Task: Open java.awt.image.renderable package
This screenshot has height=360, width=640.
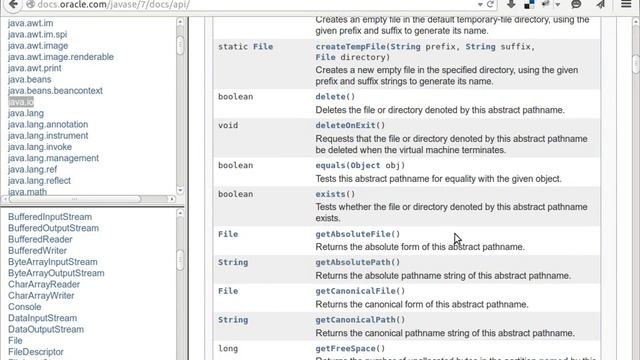Action: pos(61,57)
